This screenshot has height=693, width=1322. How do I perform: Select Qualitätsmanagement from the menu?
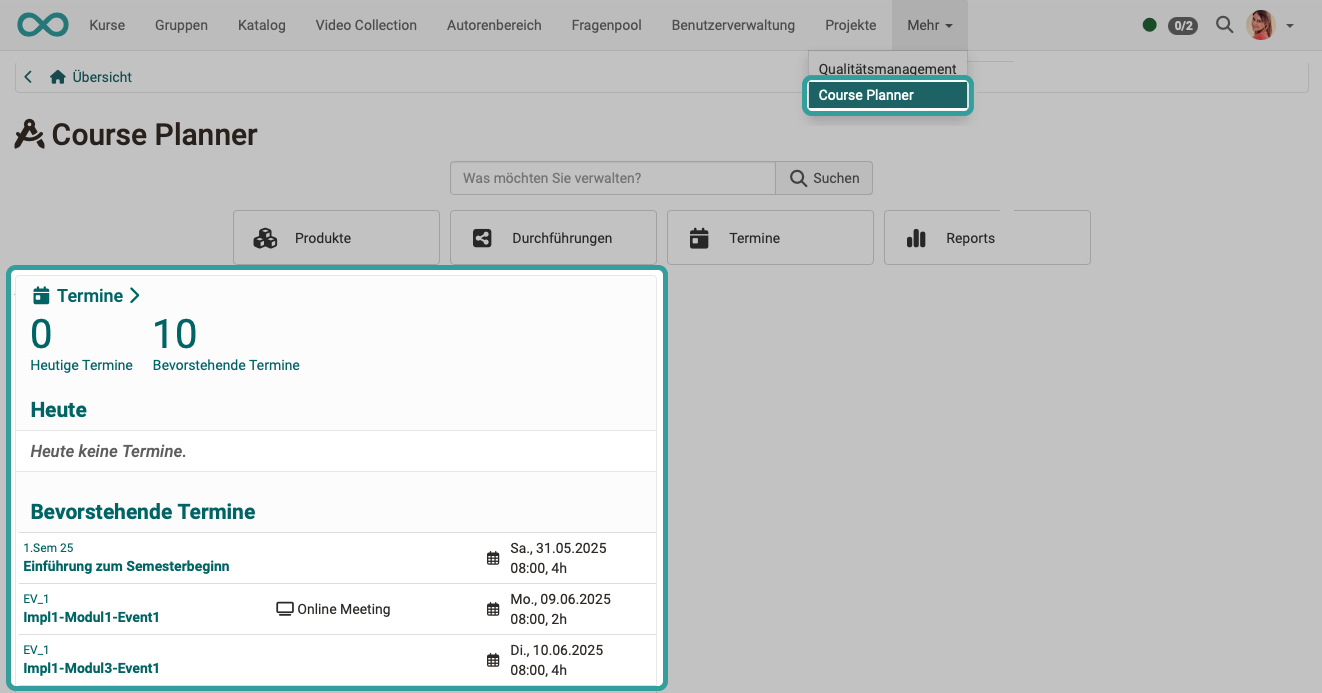pos(886,68)
